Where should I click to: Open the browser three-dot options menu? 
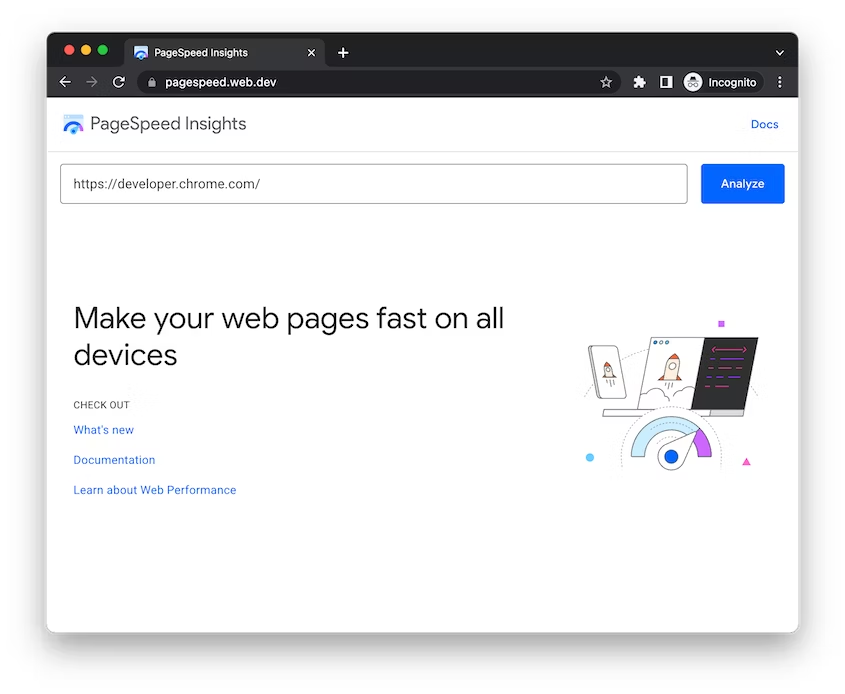(x=780, y=82)
